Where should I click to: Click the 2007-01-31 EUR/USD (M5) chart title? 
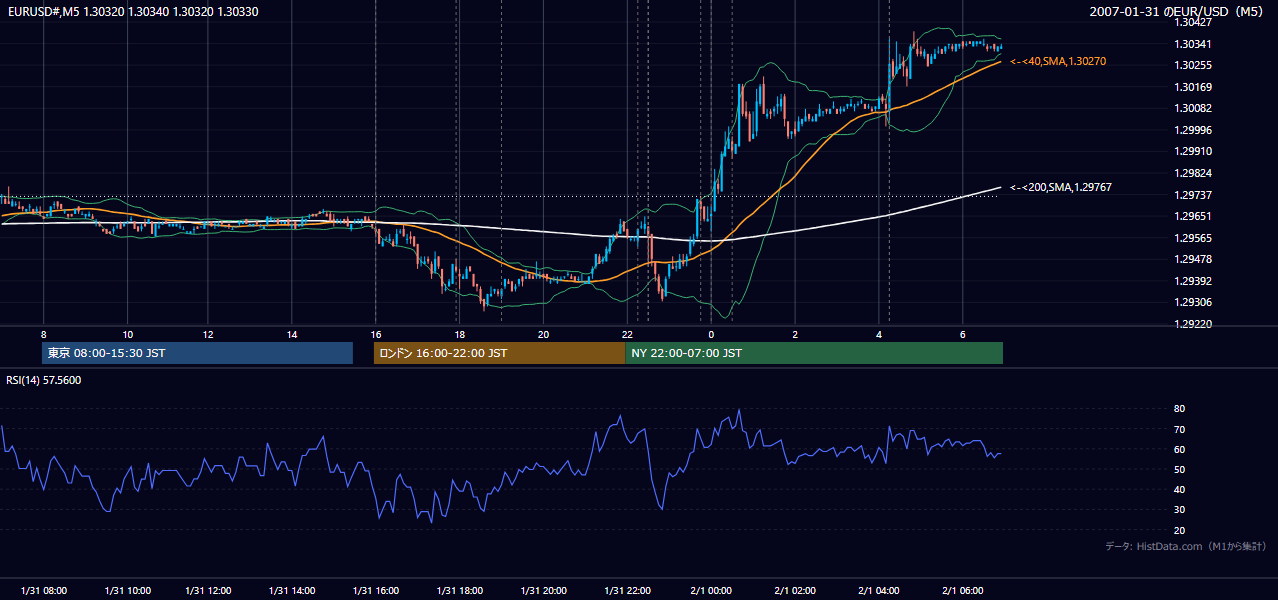(1178, 11)
